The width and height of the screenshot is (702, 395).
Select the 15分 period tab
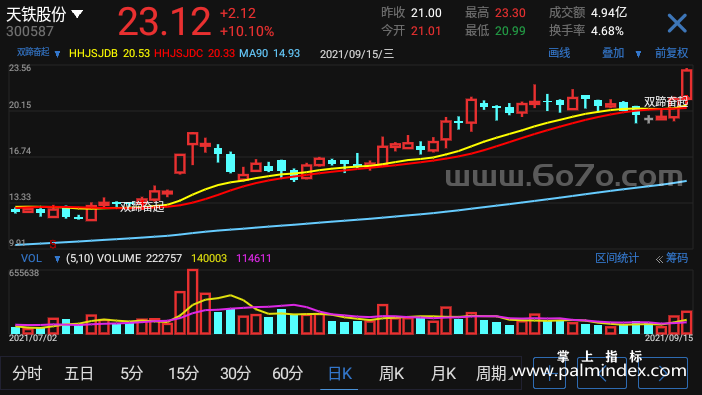tap(183, 373)
